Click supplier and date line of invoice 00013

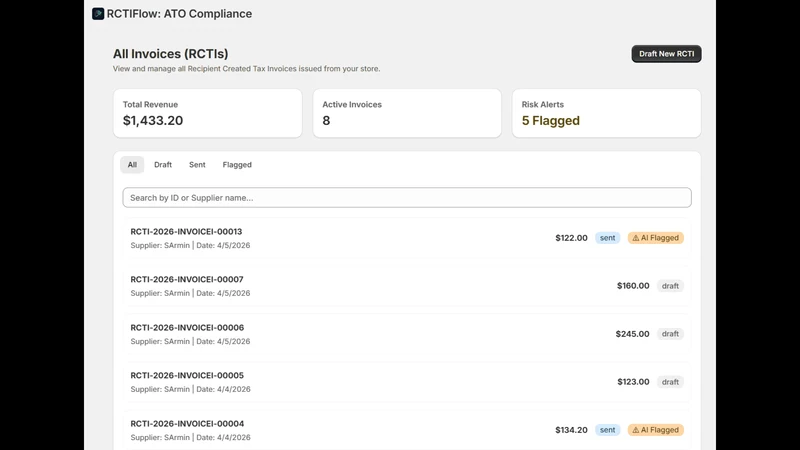(190, 245)
